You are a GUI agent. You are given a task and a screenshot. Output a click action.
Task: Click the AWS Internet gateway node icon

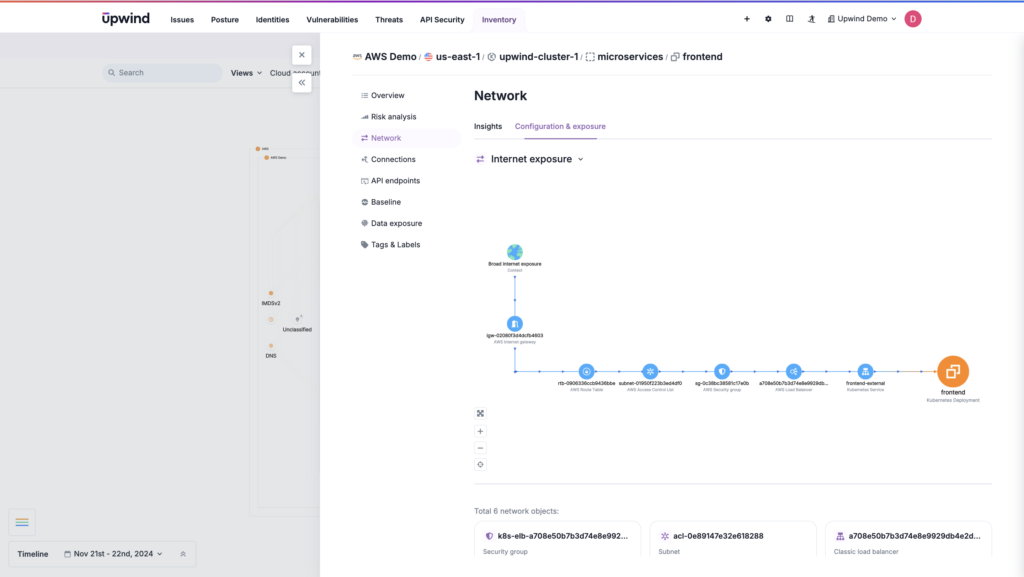tap(515, 323)
